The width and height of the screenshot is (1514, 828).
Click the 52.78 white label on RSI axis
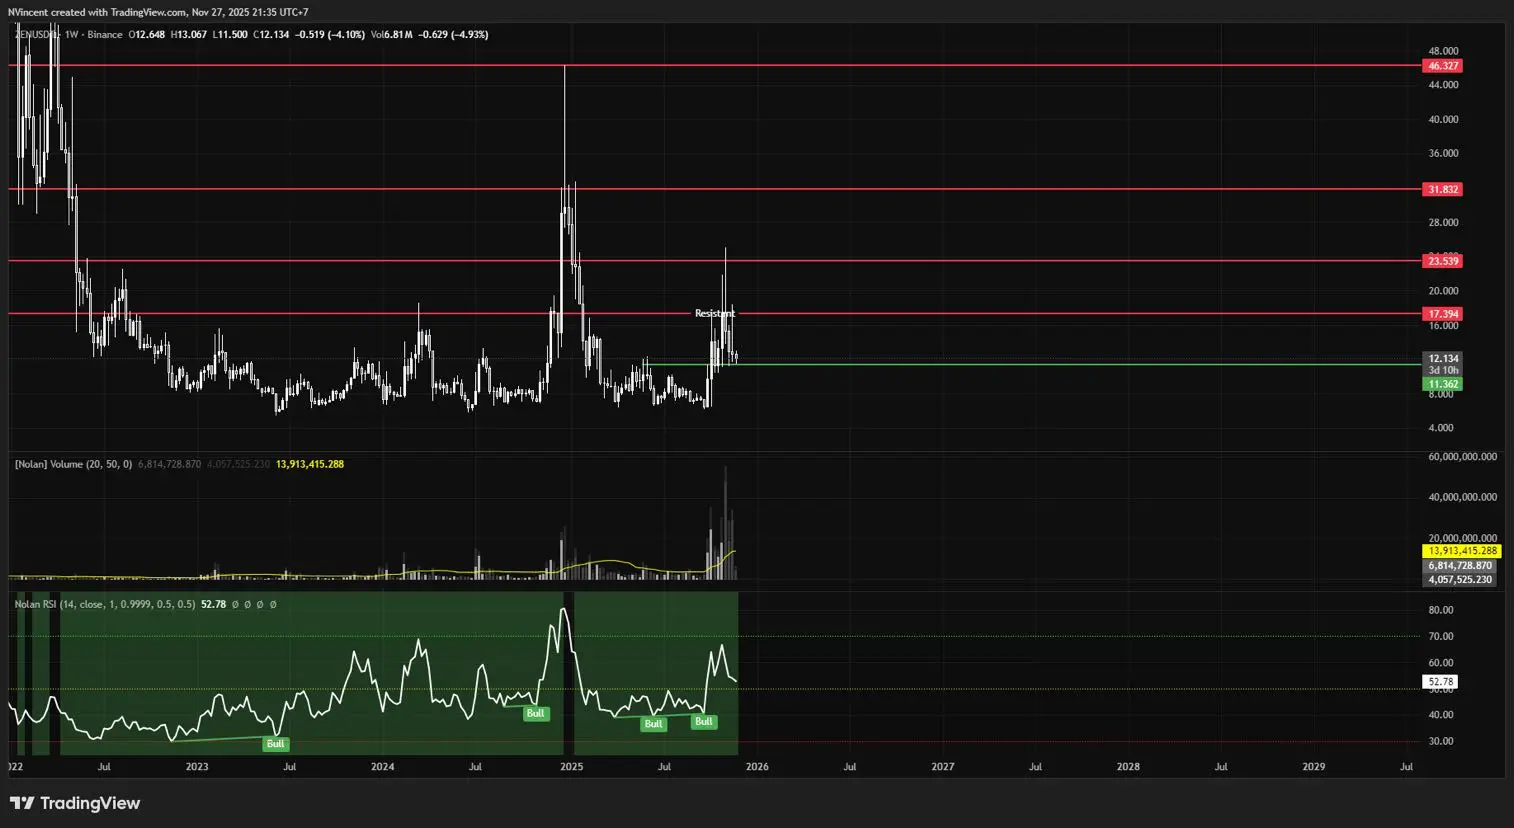click(x=1440, y=682)
